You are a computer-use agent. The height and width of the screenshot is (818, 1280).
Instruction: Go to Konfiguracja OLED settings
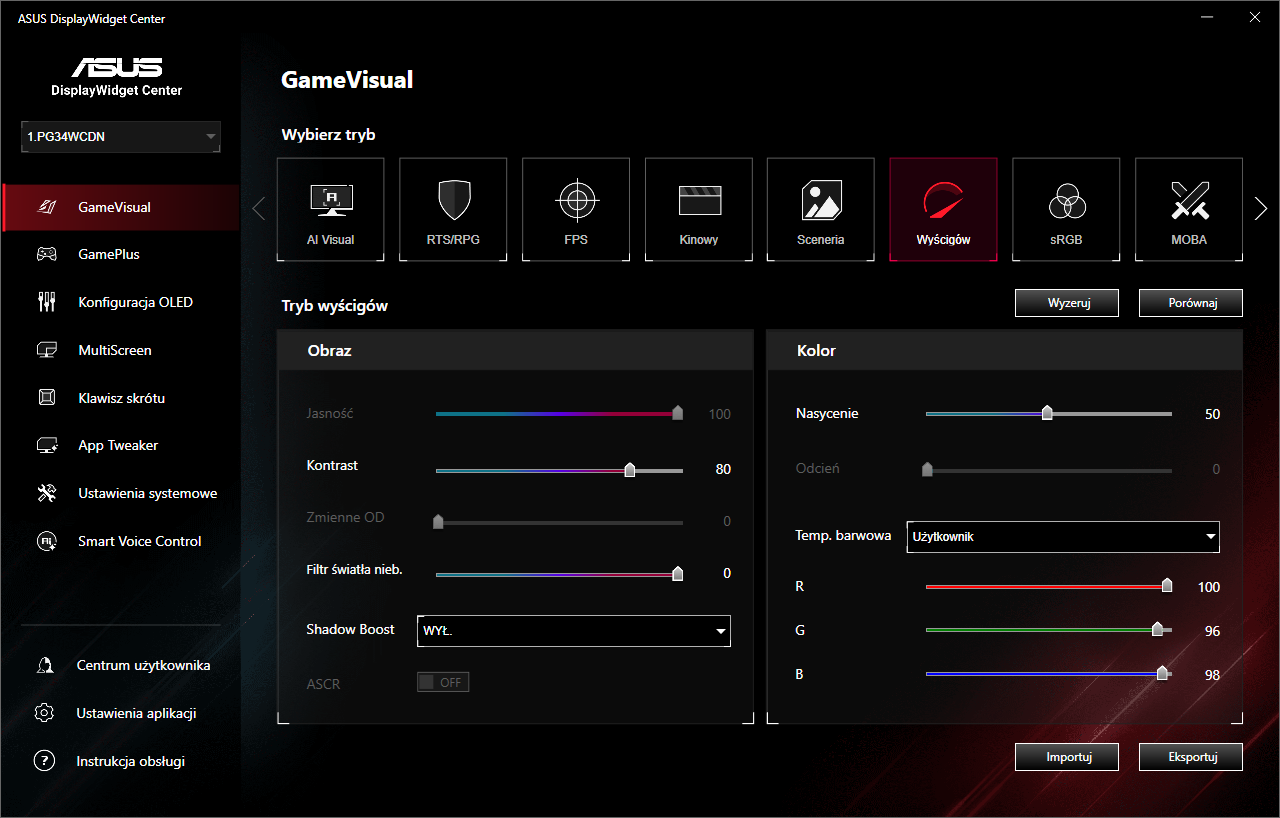click(x=135, y=302)
